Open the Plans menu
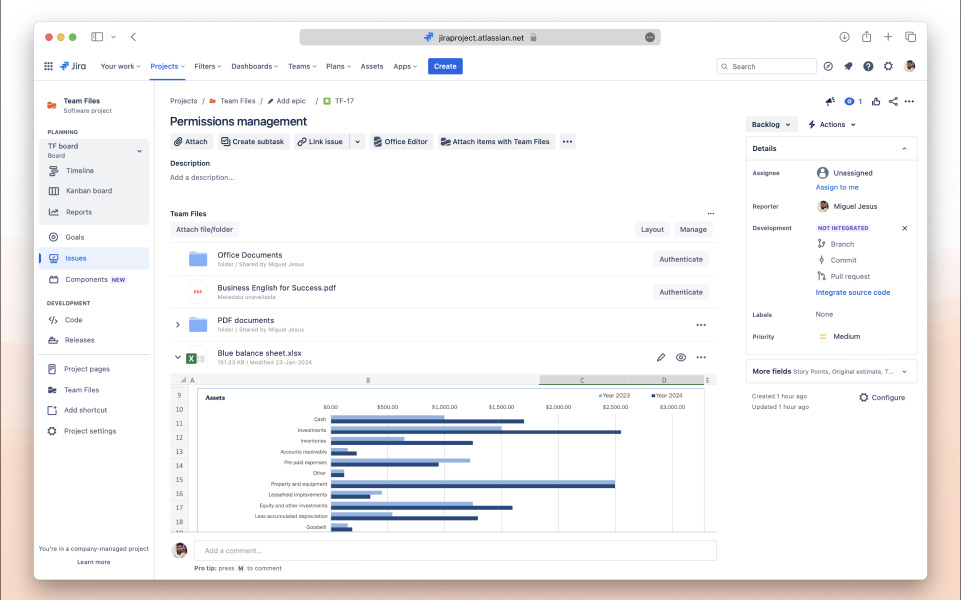 (x=338, y=66)
